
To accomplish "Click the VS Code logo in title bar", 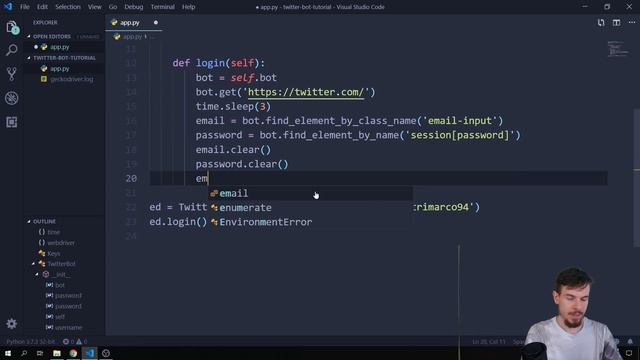I will 8,7.
